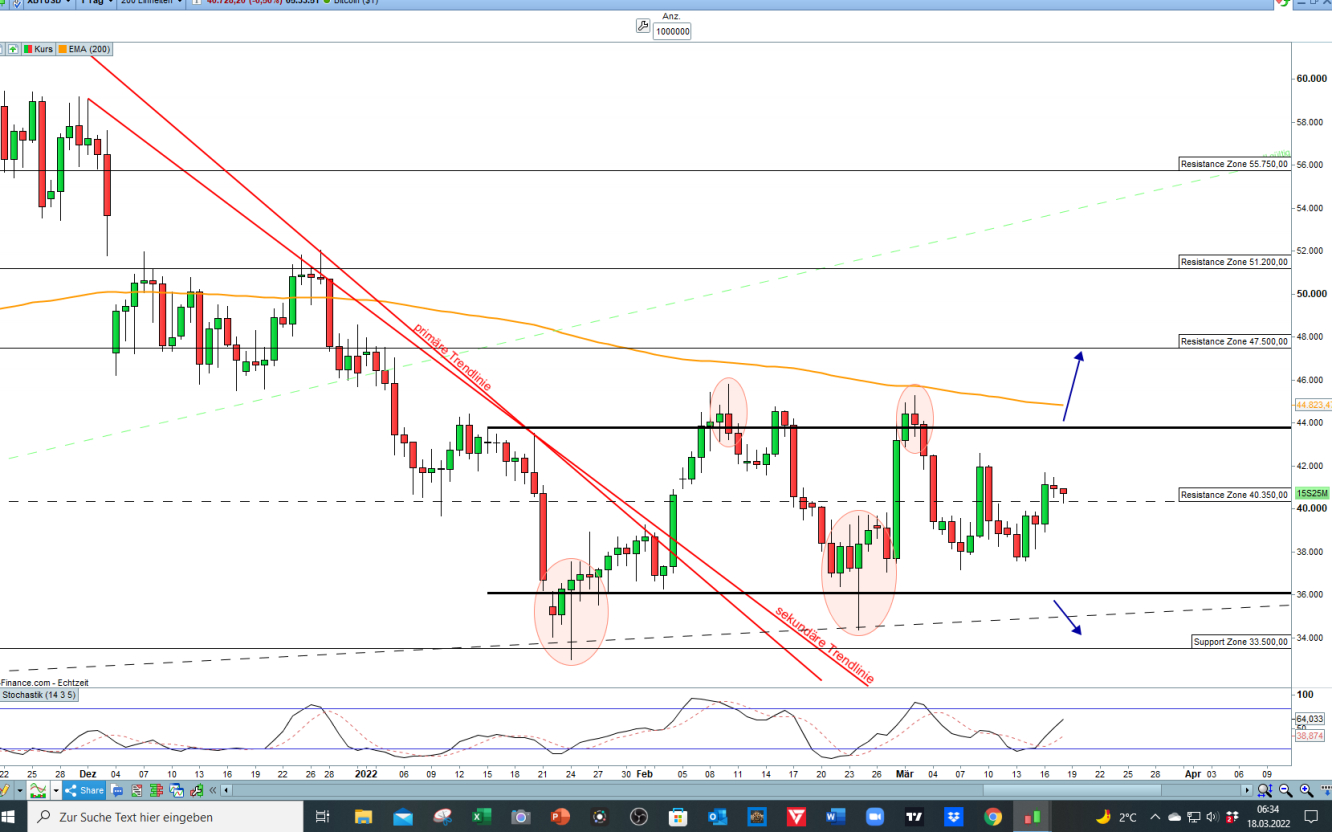Click the red-green arrows icon before the double chevron
This screenshot has height=832, width=1332.
click(x=197, y=790)
